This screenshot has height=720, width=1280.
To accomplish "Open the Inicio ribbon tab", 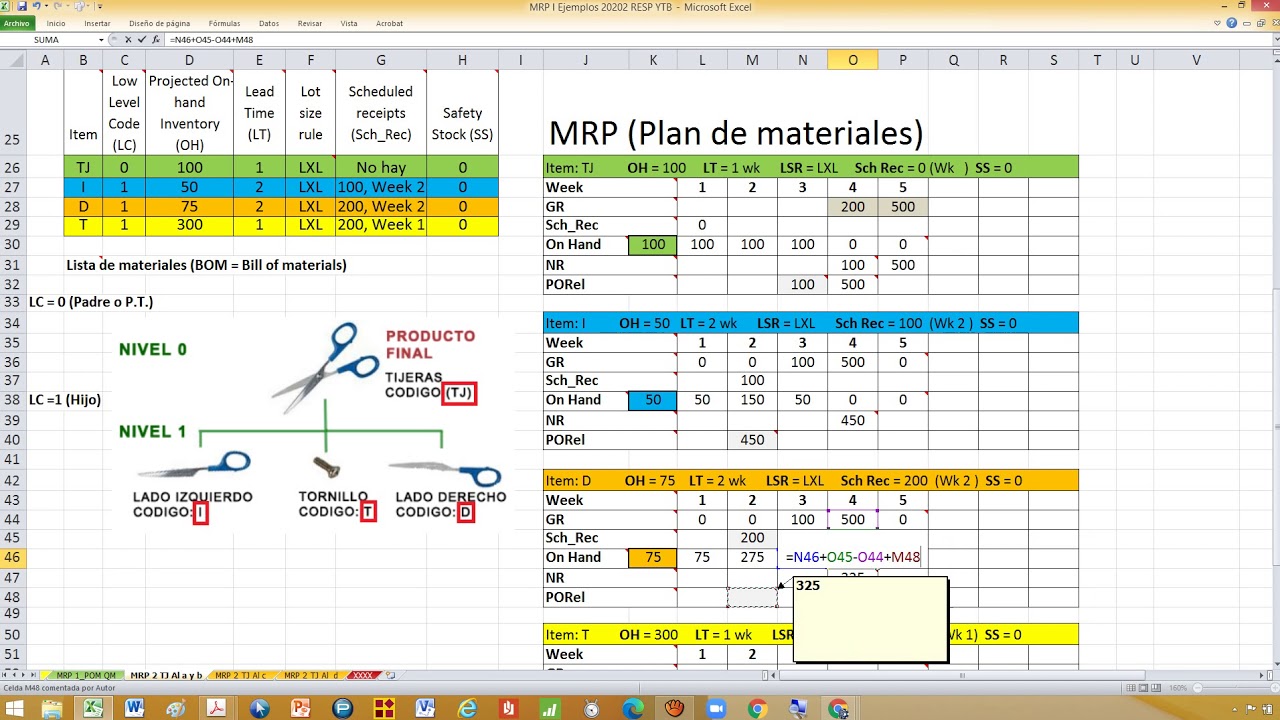I will [56, 23].
